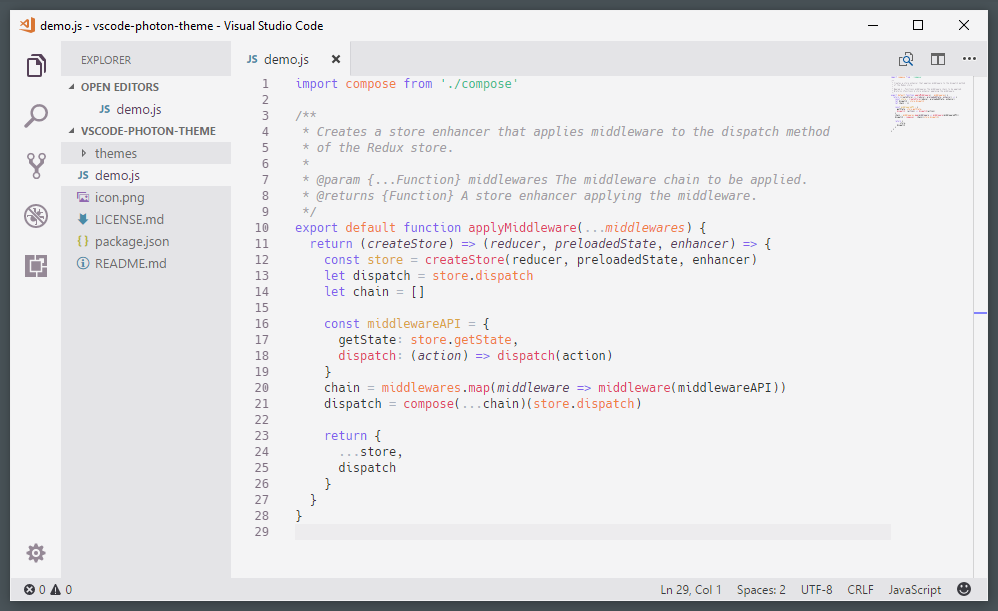This screenshot has width=998, height=611.
Task: Click the JS icon on the demo.js tab
Action: [252, 59]
